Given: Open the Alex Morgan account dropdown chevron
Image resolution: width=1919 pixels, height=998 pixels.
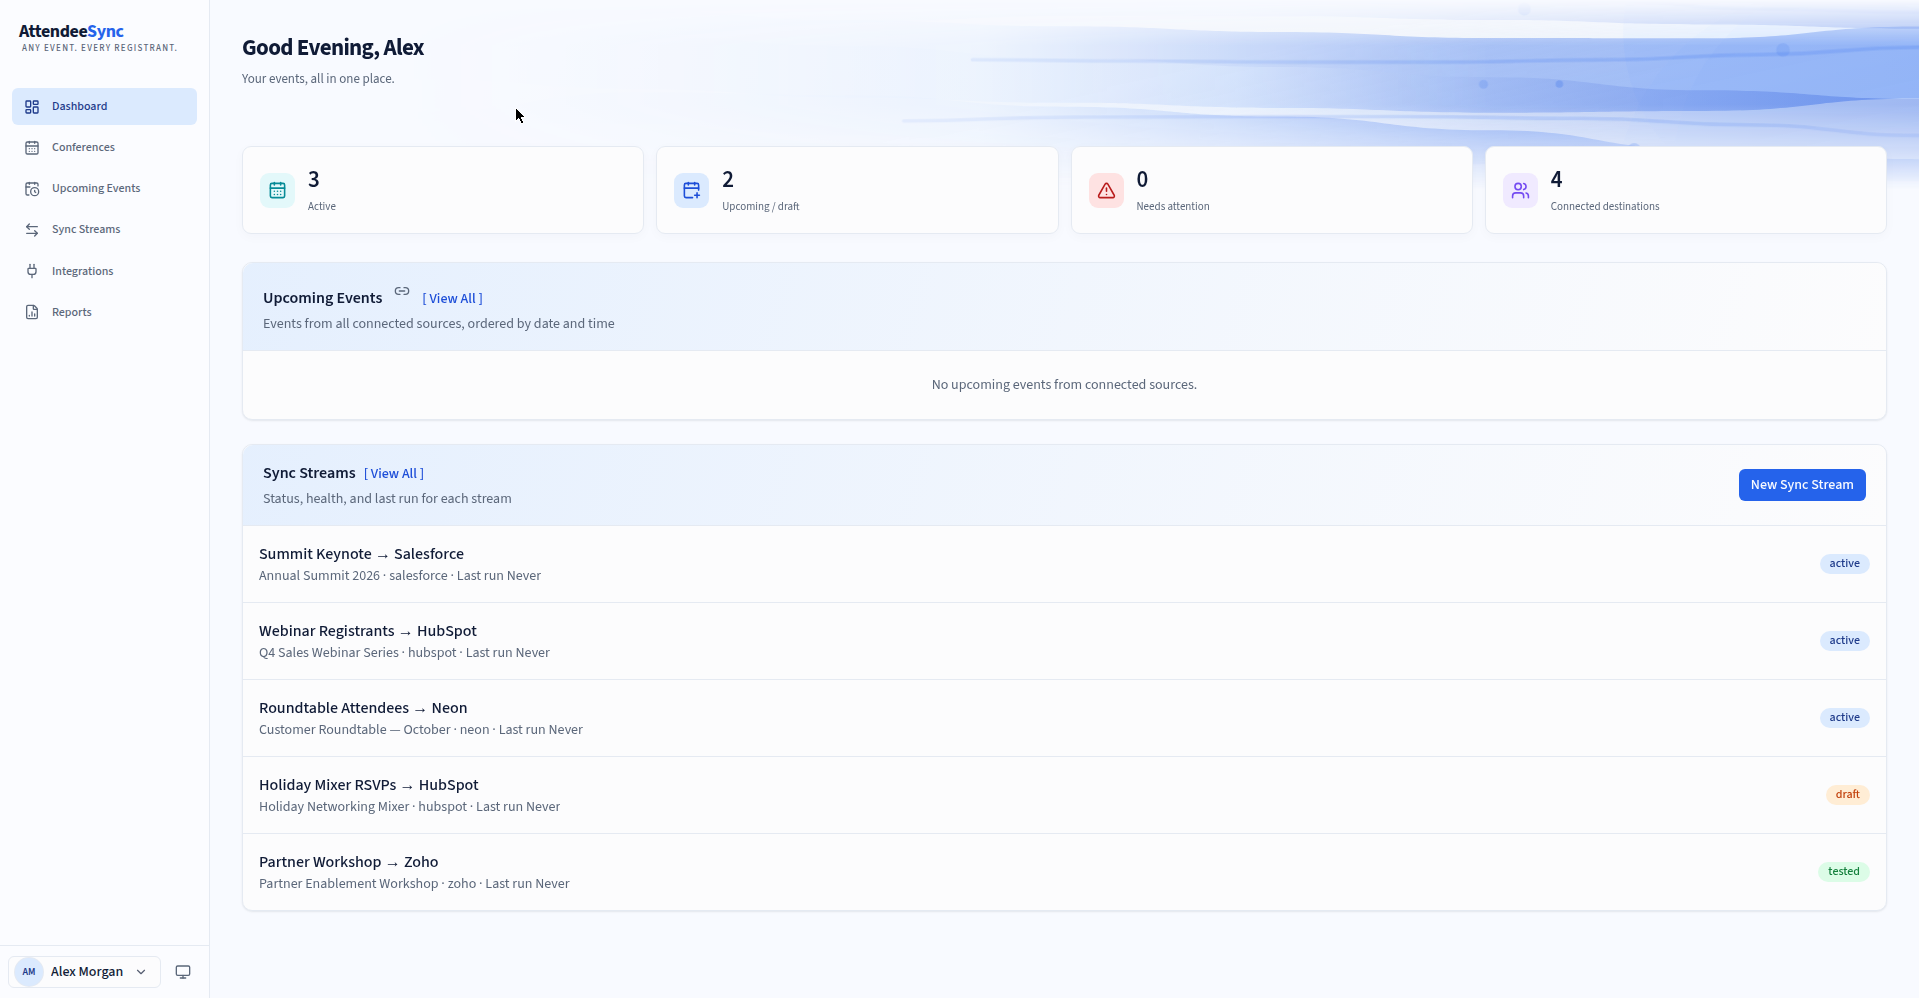Looking at the screenshot, I should tap(141, 972).
